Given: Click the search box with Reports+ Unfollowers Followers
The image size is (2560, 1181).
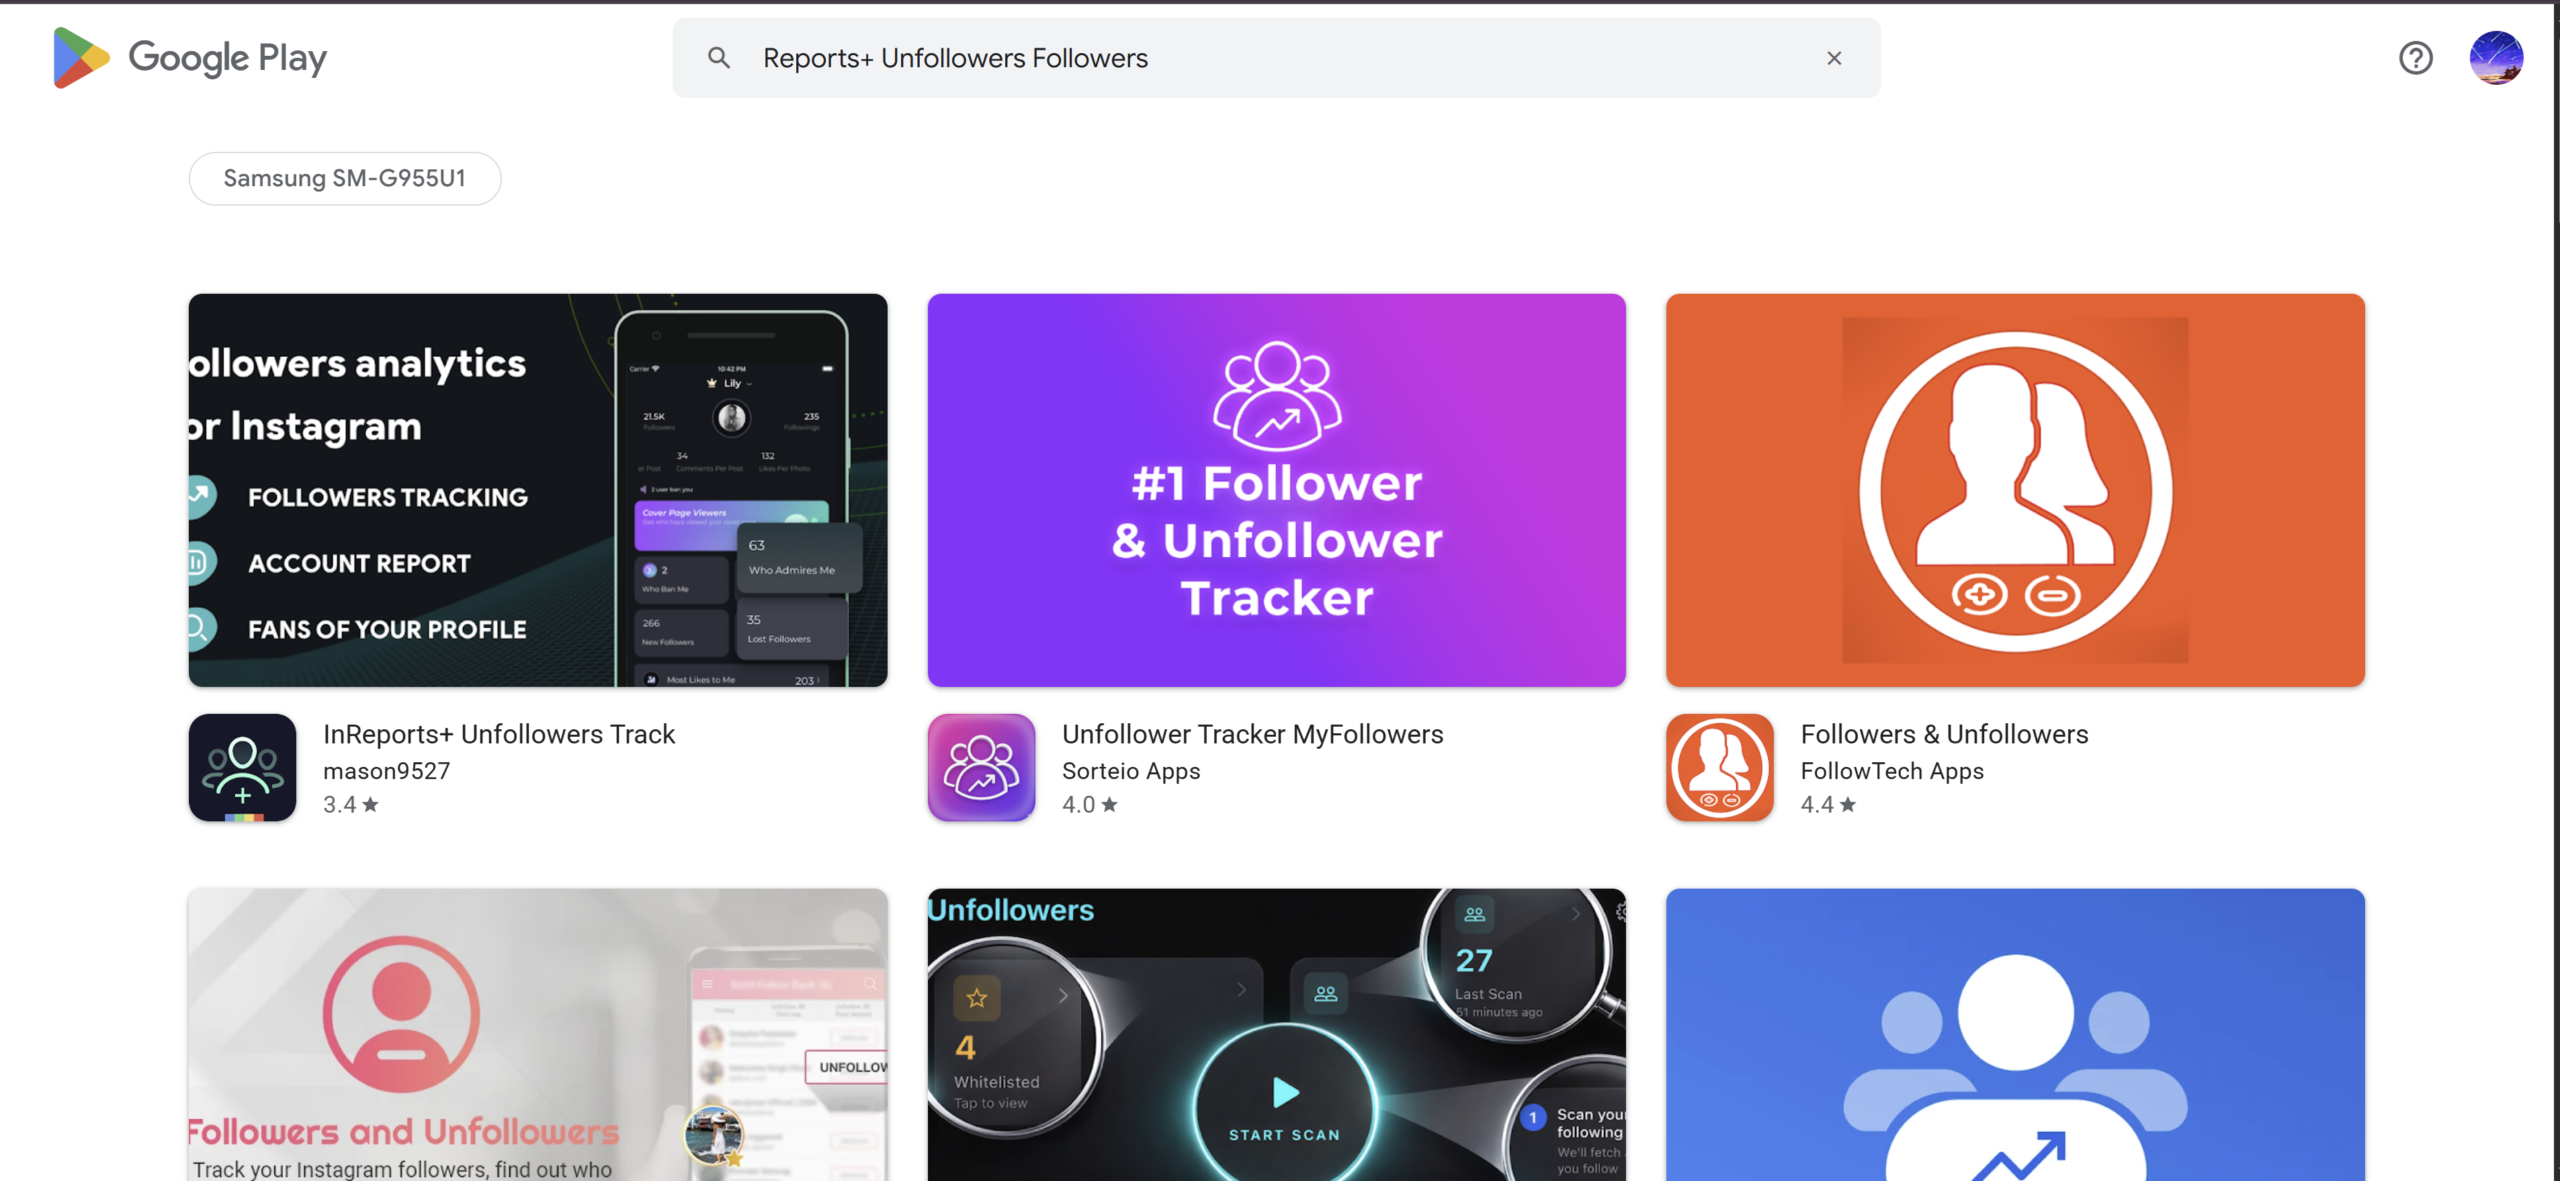Looking at the screenshot, I should click(1276, 58).
